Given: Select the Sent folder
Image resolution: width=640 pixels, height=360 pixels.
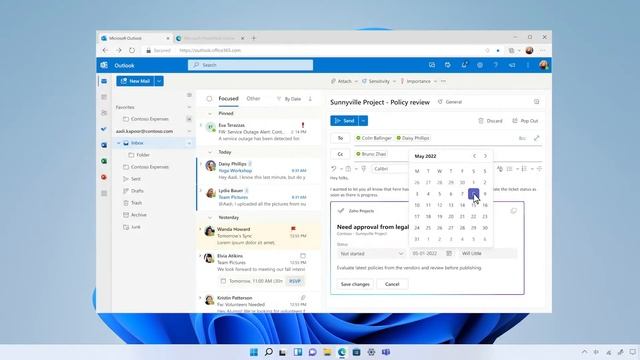Looking at the screenshot, I should click(136, 179).
